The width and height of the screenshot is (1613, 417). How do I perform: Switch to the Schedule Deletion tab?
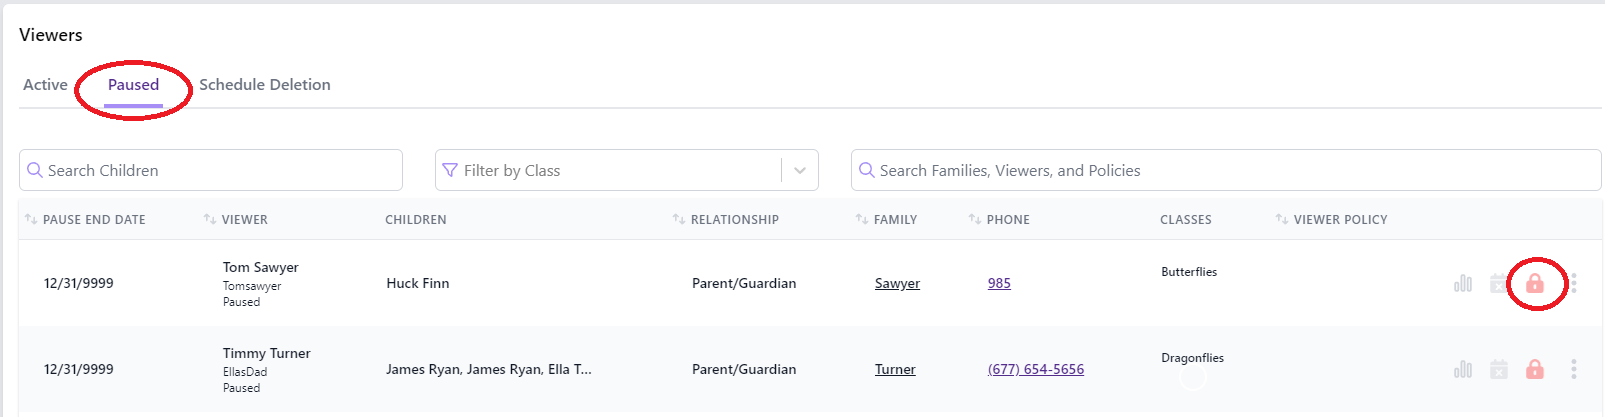pos(265,85)
